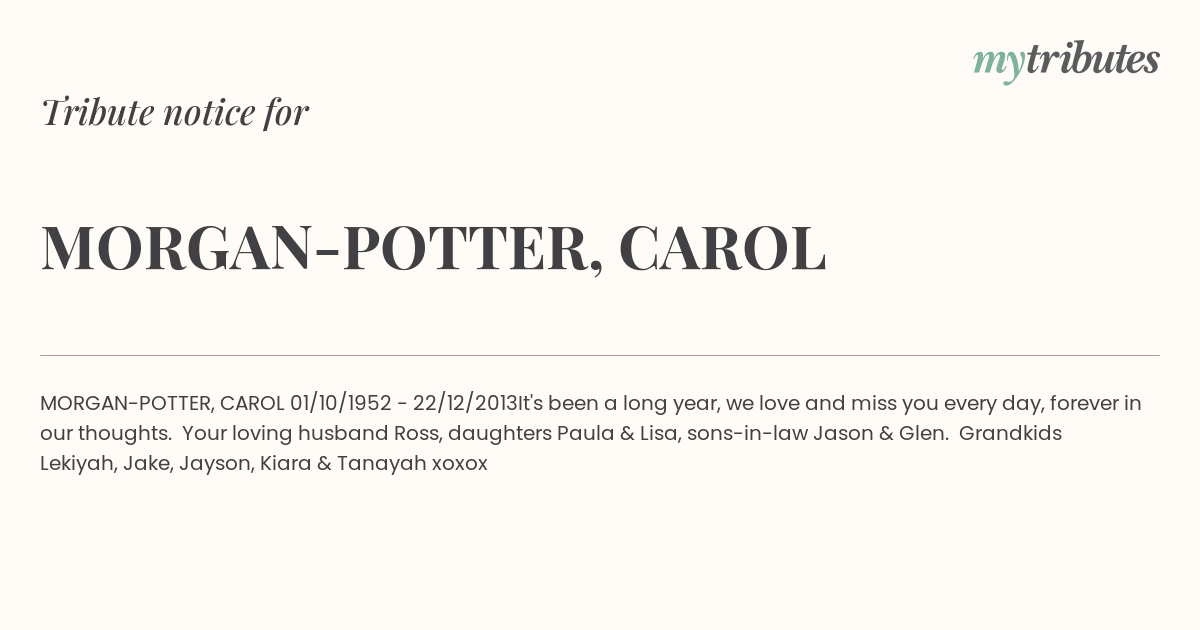This screenshot has height=630, width=1200.
Task: Click the horizontal divider line
Action: (x=600, y=355)
